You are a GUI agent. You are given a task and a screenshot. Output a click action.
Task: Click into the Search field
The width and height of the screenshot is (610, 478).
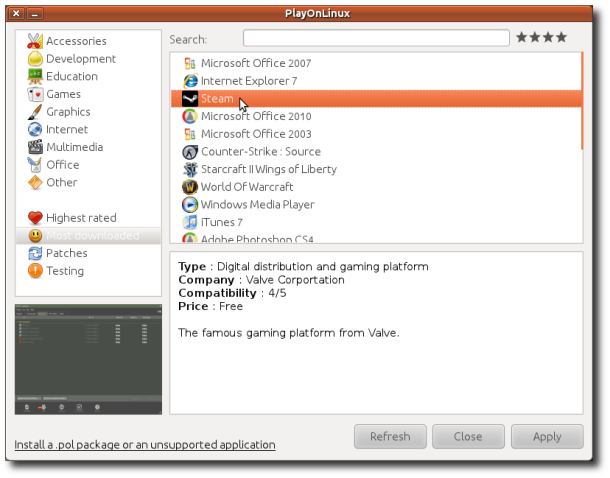pos(376,38)
